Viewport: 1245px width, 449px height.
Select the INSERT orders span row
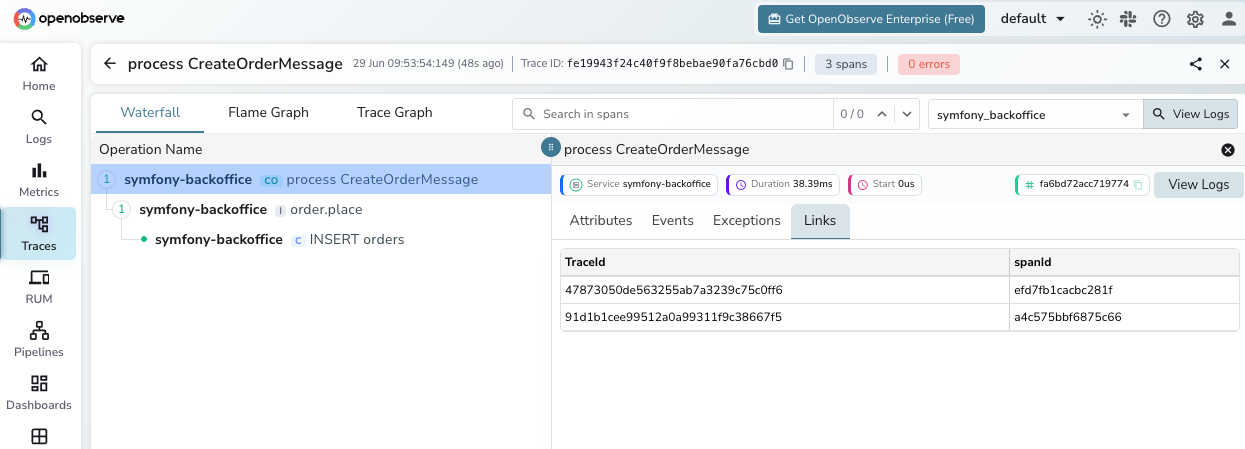(321, 240)
